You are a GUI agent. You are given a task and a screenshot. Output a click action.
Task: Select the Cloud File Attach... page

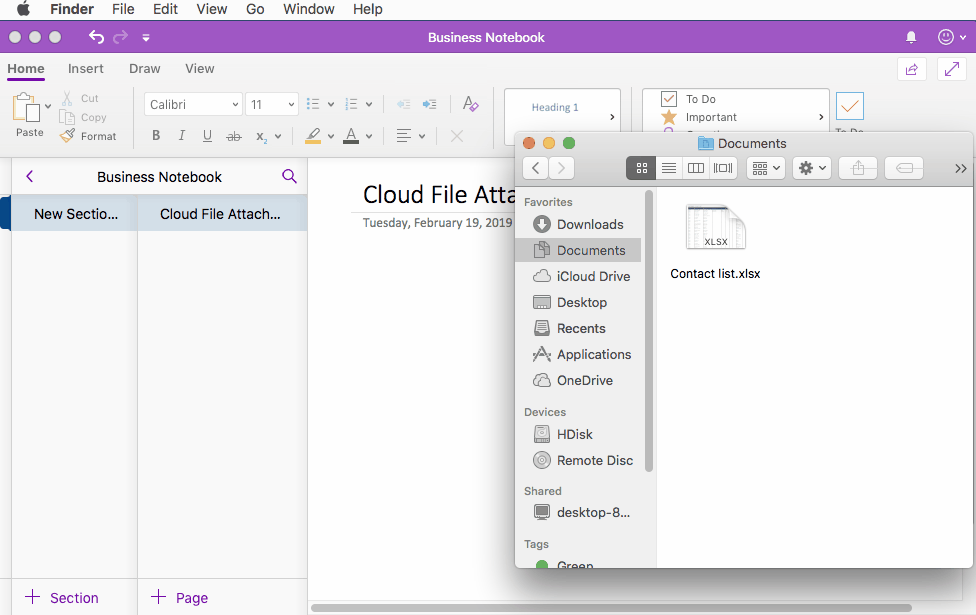222,214
